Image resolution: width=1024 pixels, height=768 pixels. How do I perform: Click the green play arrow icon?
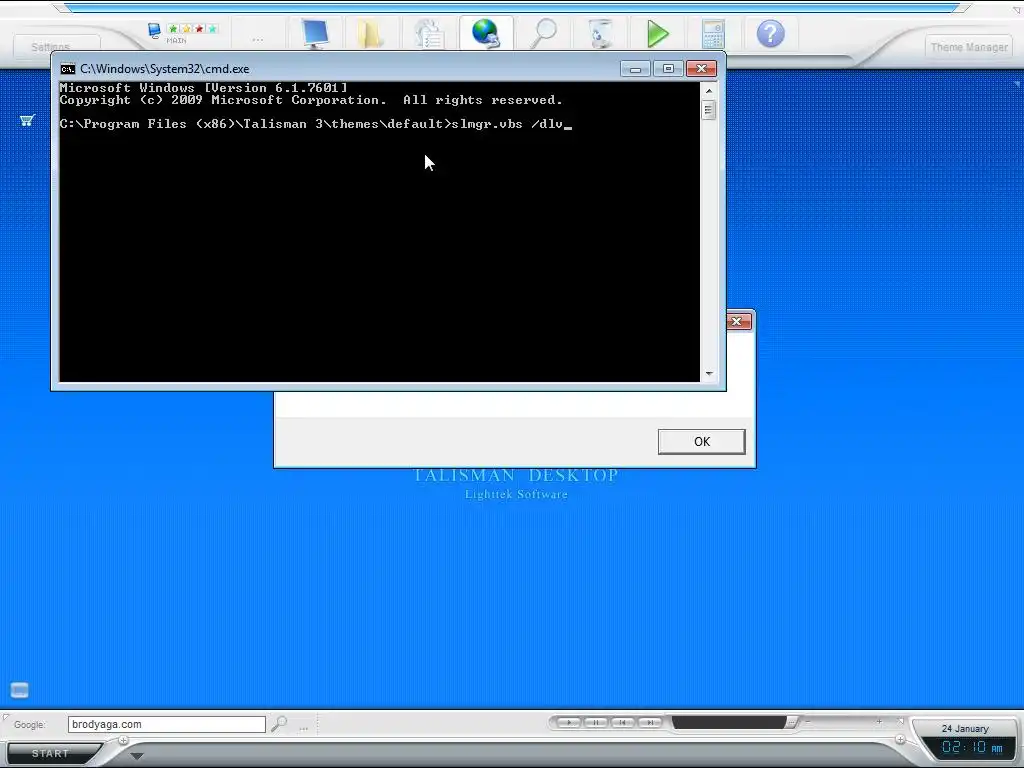pos(657,33)
